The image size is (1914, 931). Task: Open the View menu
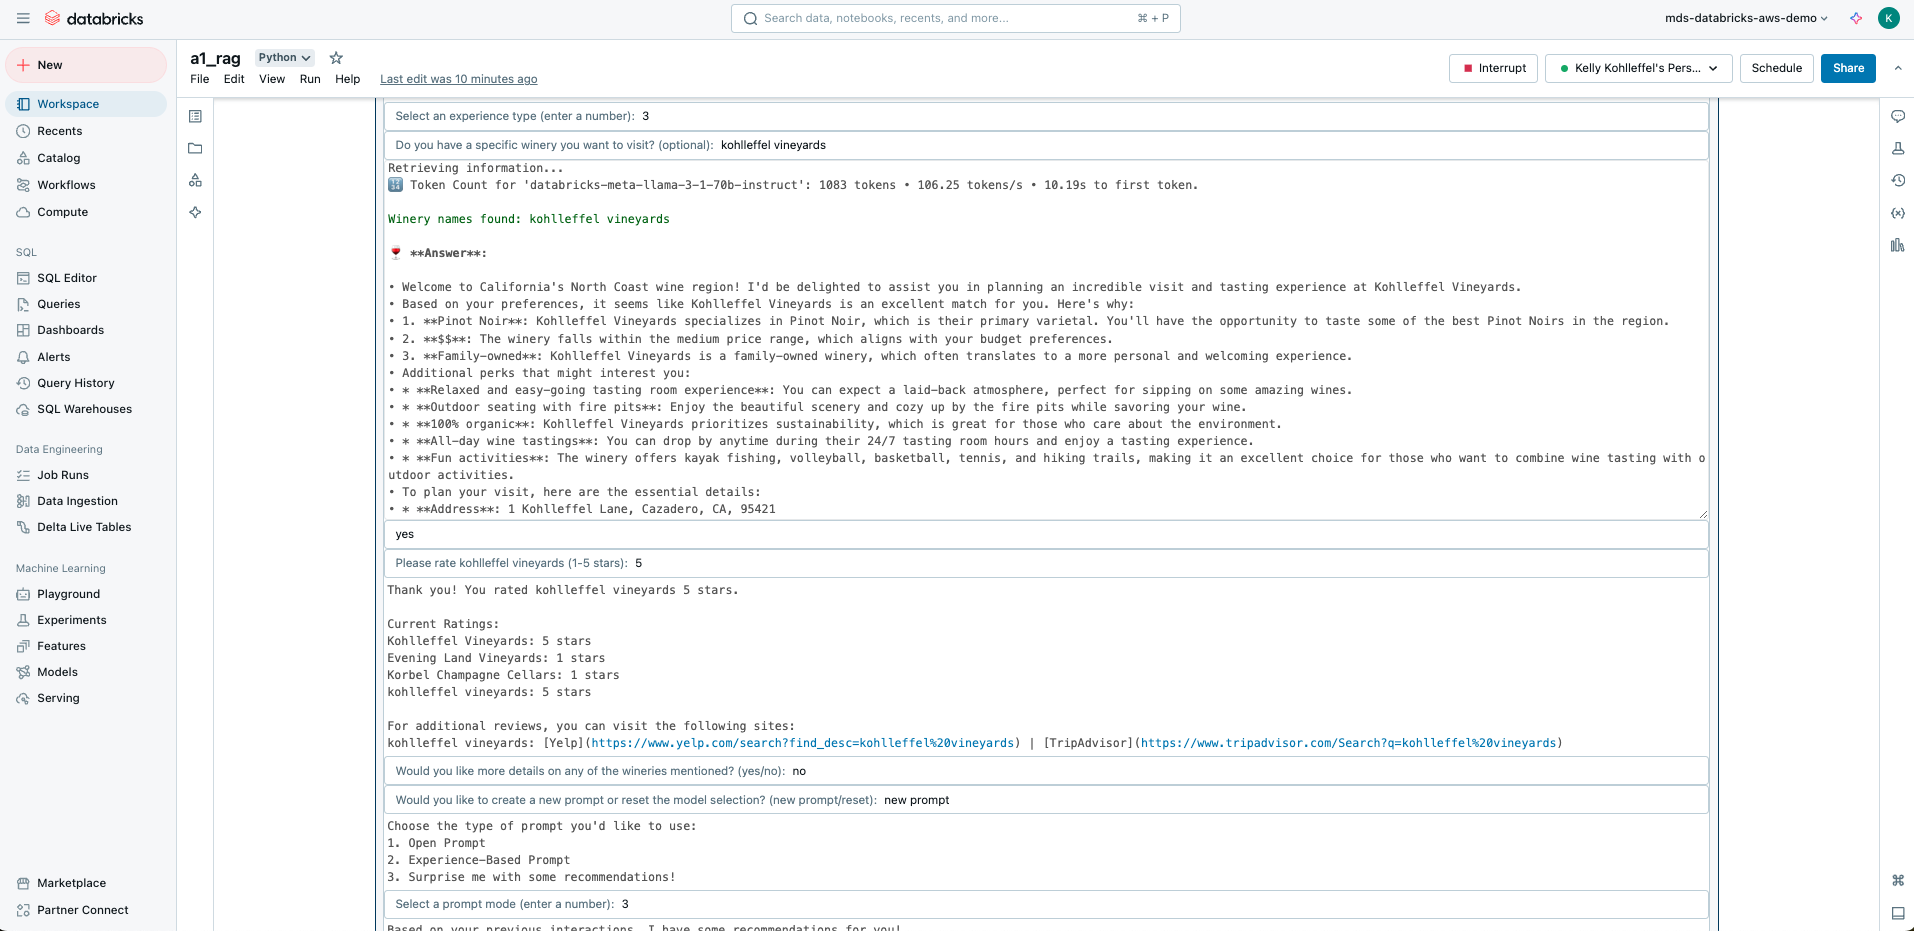tap(272, 79)
